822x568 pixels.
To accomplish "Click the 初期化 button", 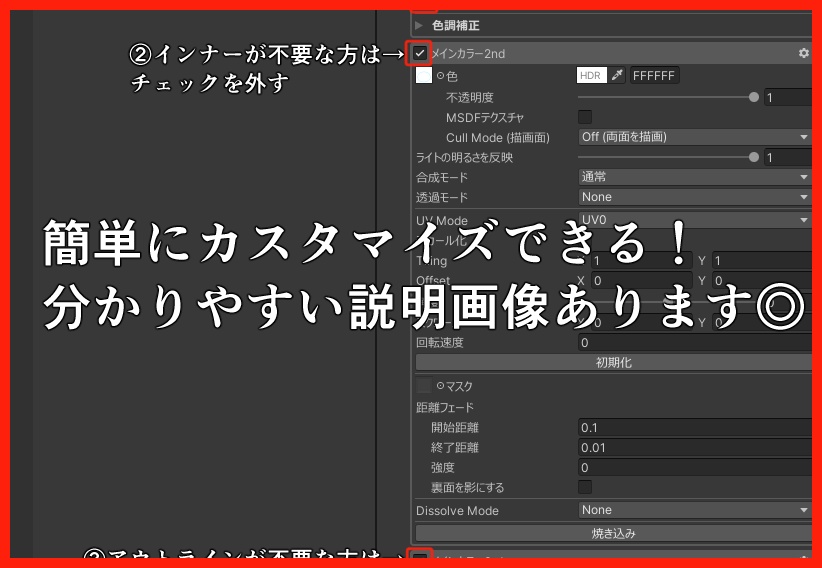I will (614, 362).
